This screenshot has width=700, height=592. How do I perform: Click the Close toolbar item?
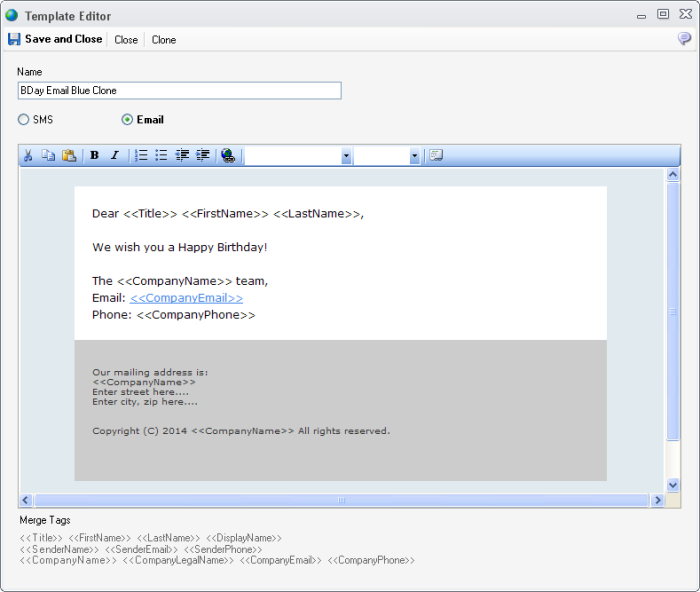coord(126,40)
